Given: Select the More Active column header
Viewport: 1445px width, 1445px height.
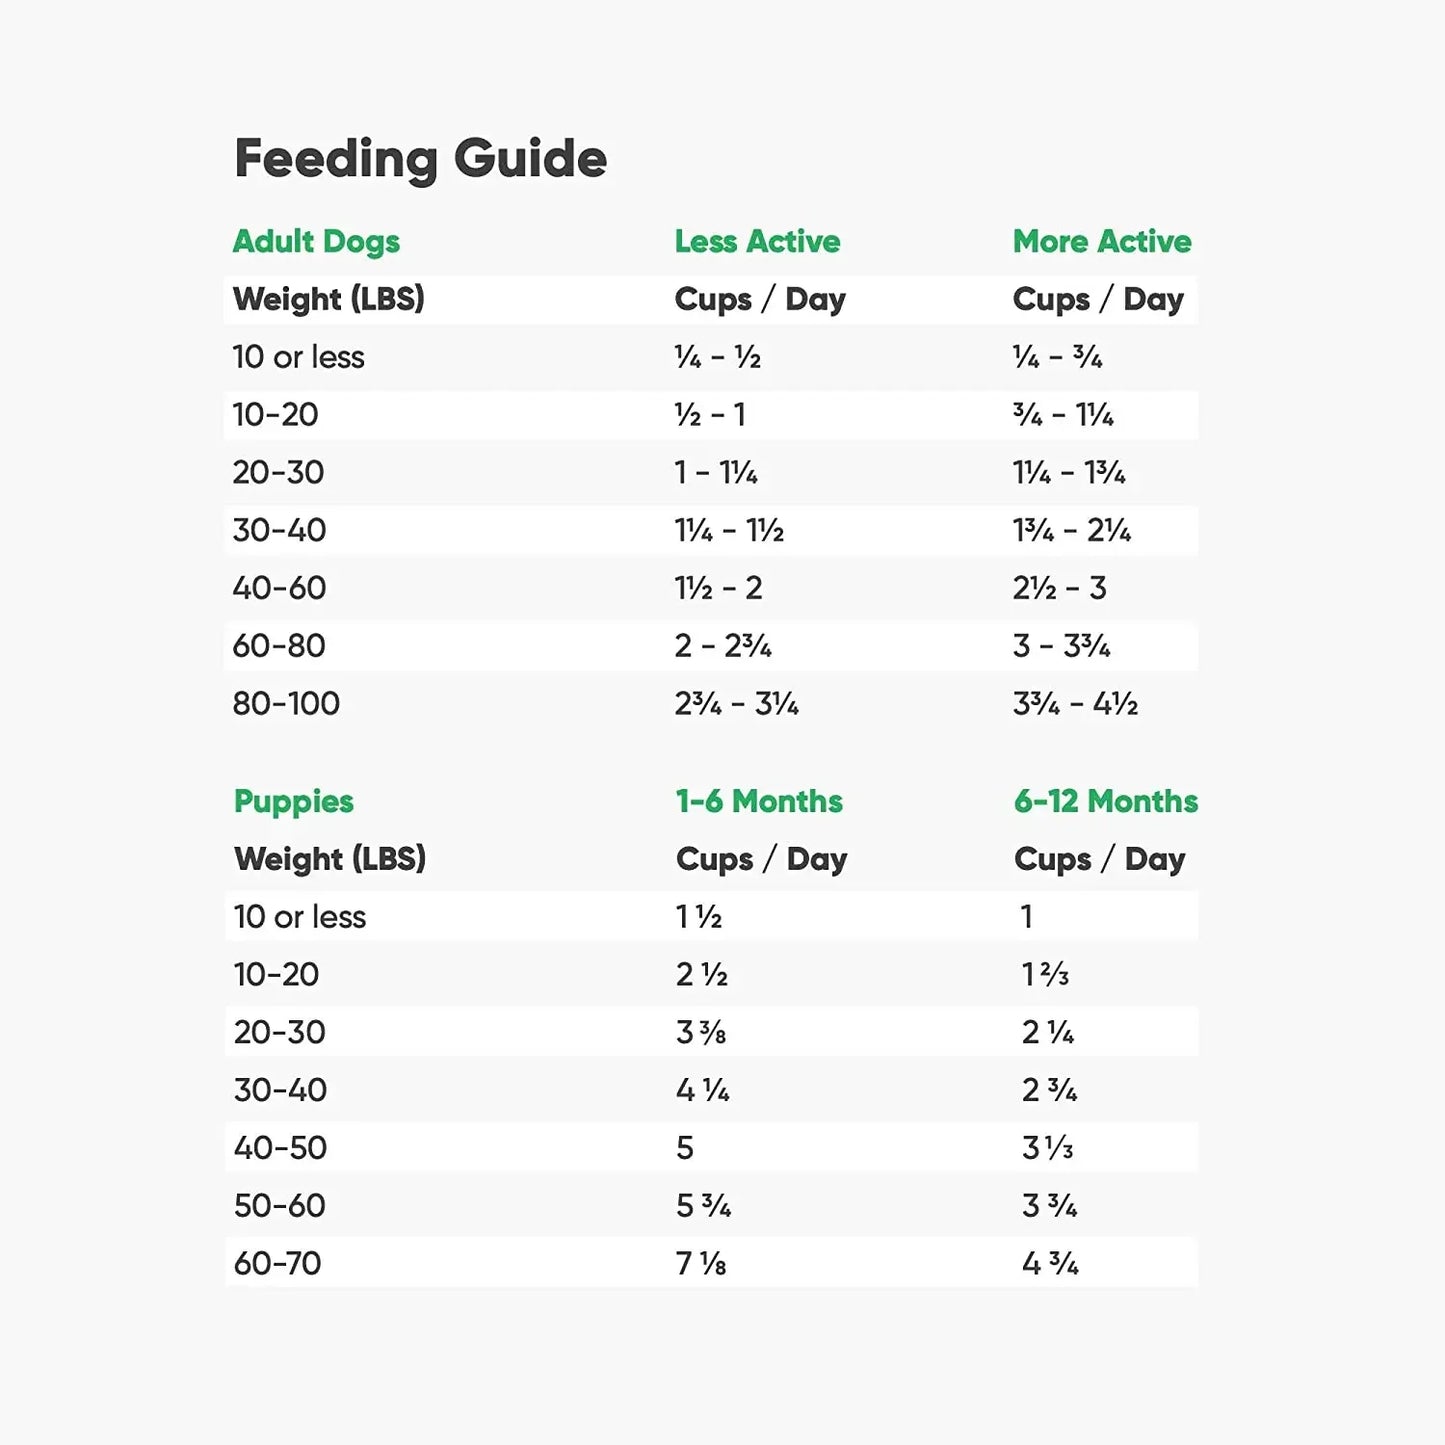Looking at the screenshot, I should coord(1102,242).
